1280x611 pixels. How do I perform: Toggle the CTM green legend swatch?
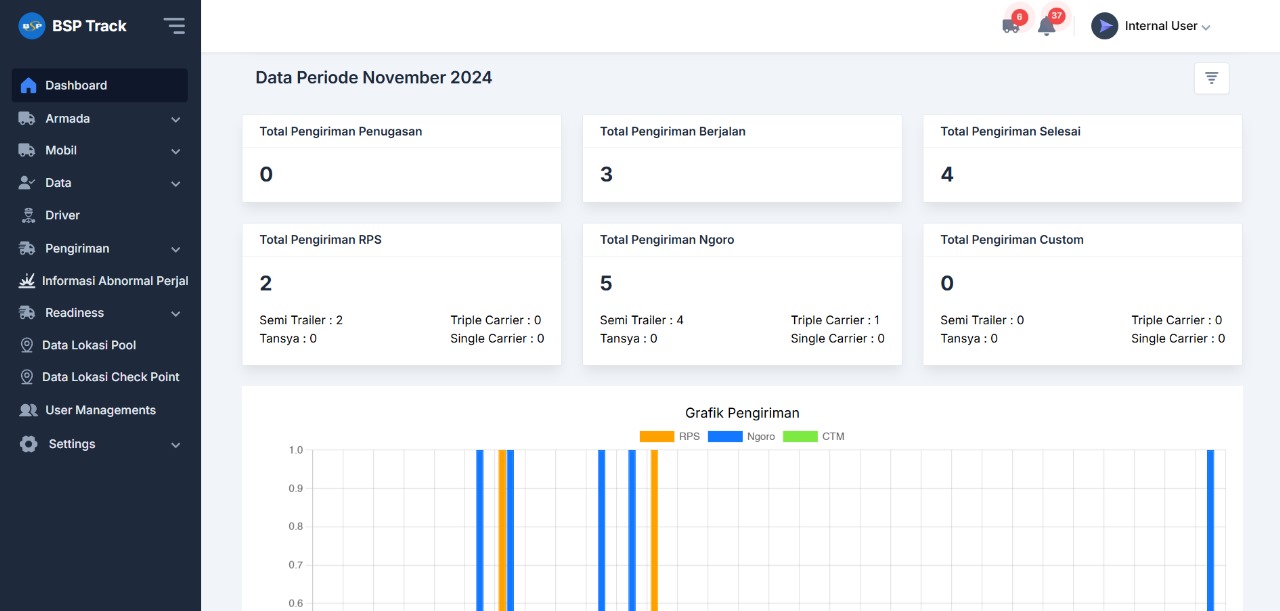(x=800, y=436)
